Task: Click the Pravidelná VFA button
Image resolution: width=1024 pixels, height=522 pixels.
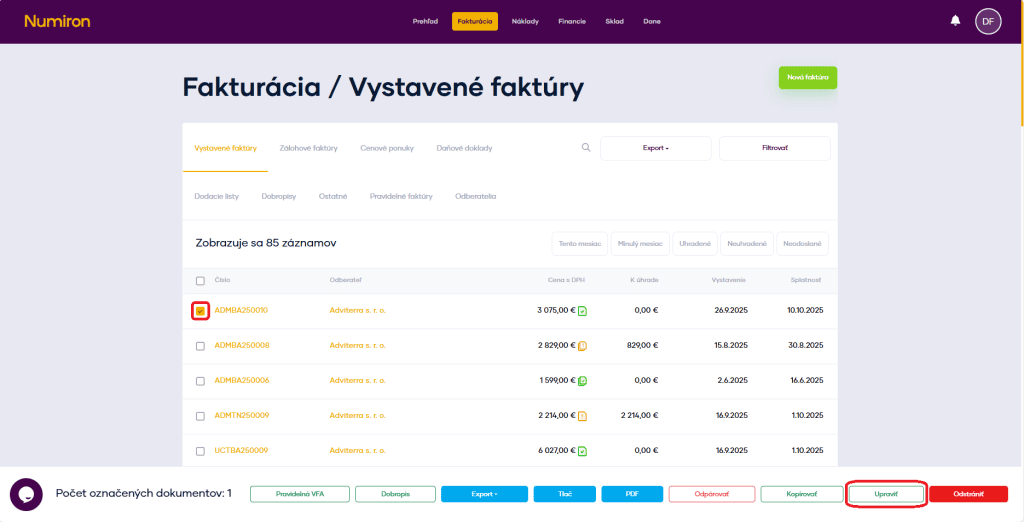Action: 300,495
